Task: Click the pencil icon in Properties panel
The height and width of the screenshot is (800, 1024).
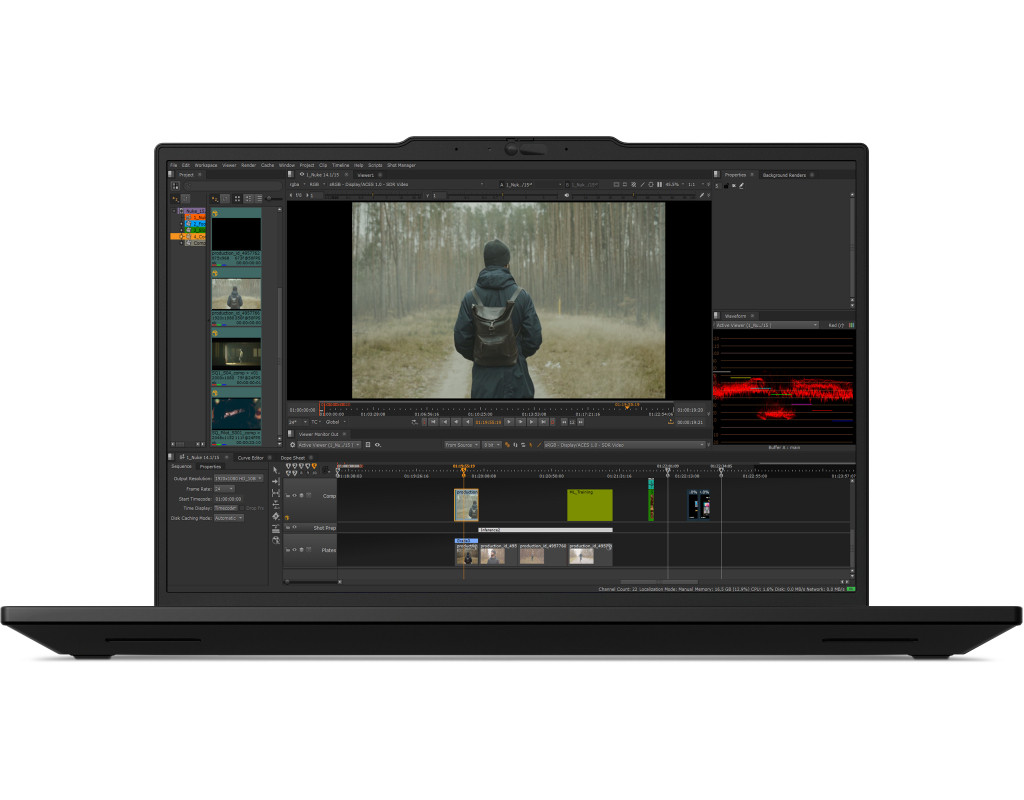Action: 741,185
